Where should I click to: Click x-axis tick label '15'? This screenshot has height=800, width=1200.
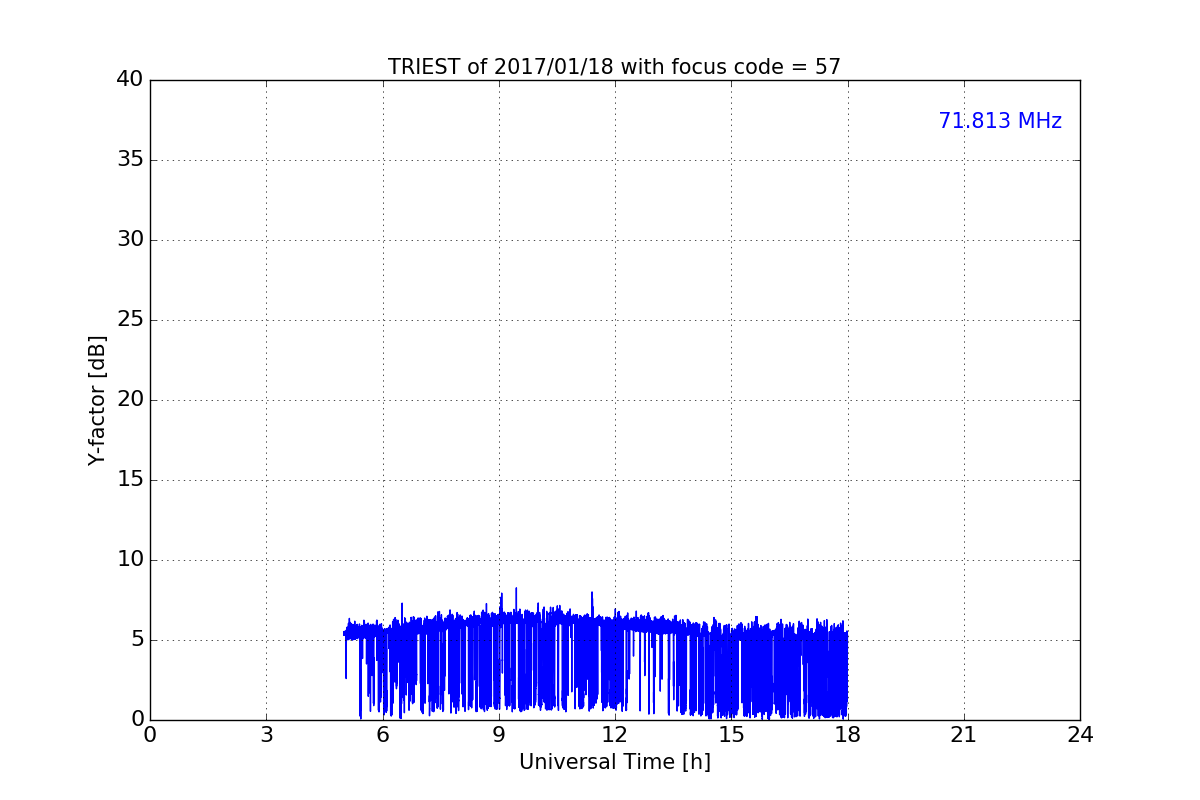click(731, 735)
